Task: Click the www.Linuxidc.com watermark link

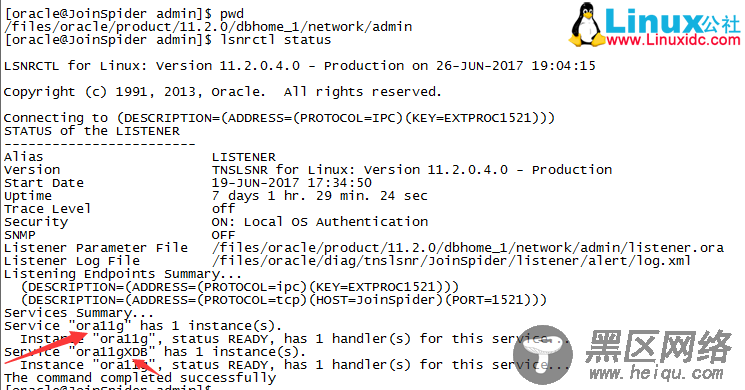Action: tap(673, 40)
